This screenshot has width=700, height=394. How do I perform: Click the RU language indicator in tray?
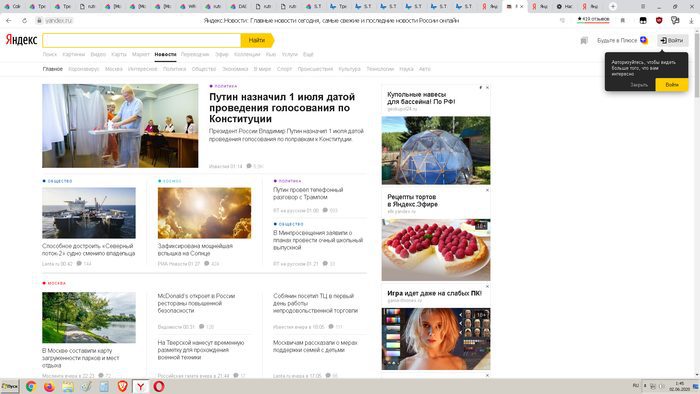tap(636, 385)
